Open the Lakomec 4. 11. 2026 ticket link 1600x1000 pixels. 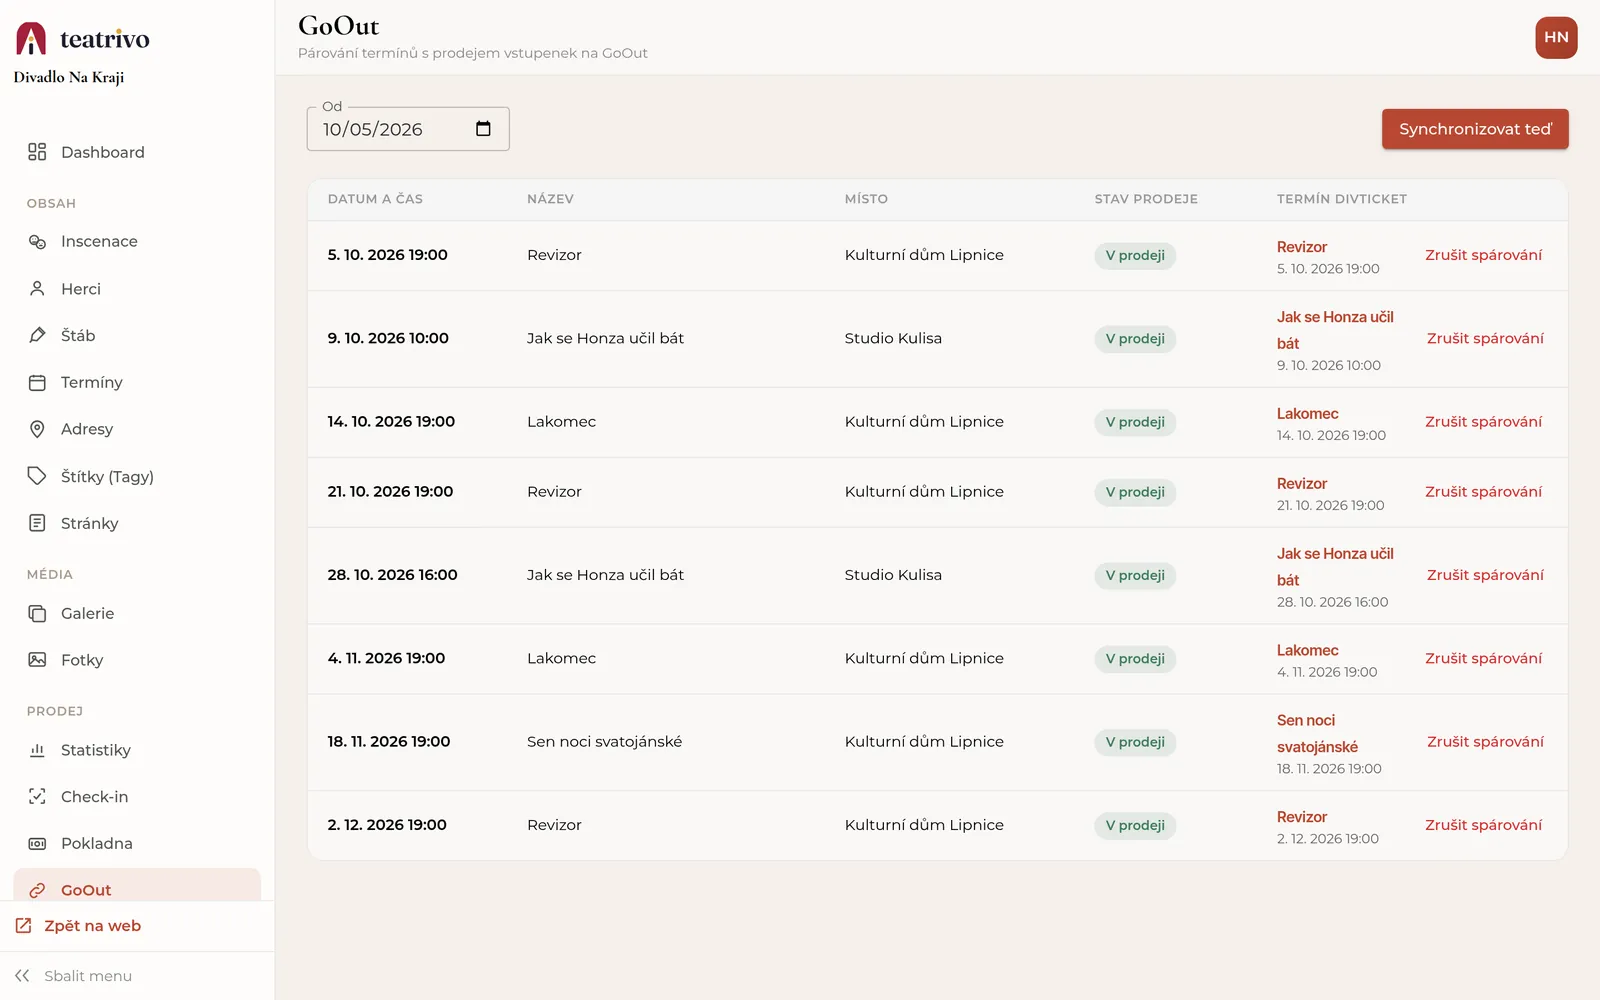coord(1307,650)
